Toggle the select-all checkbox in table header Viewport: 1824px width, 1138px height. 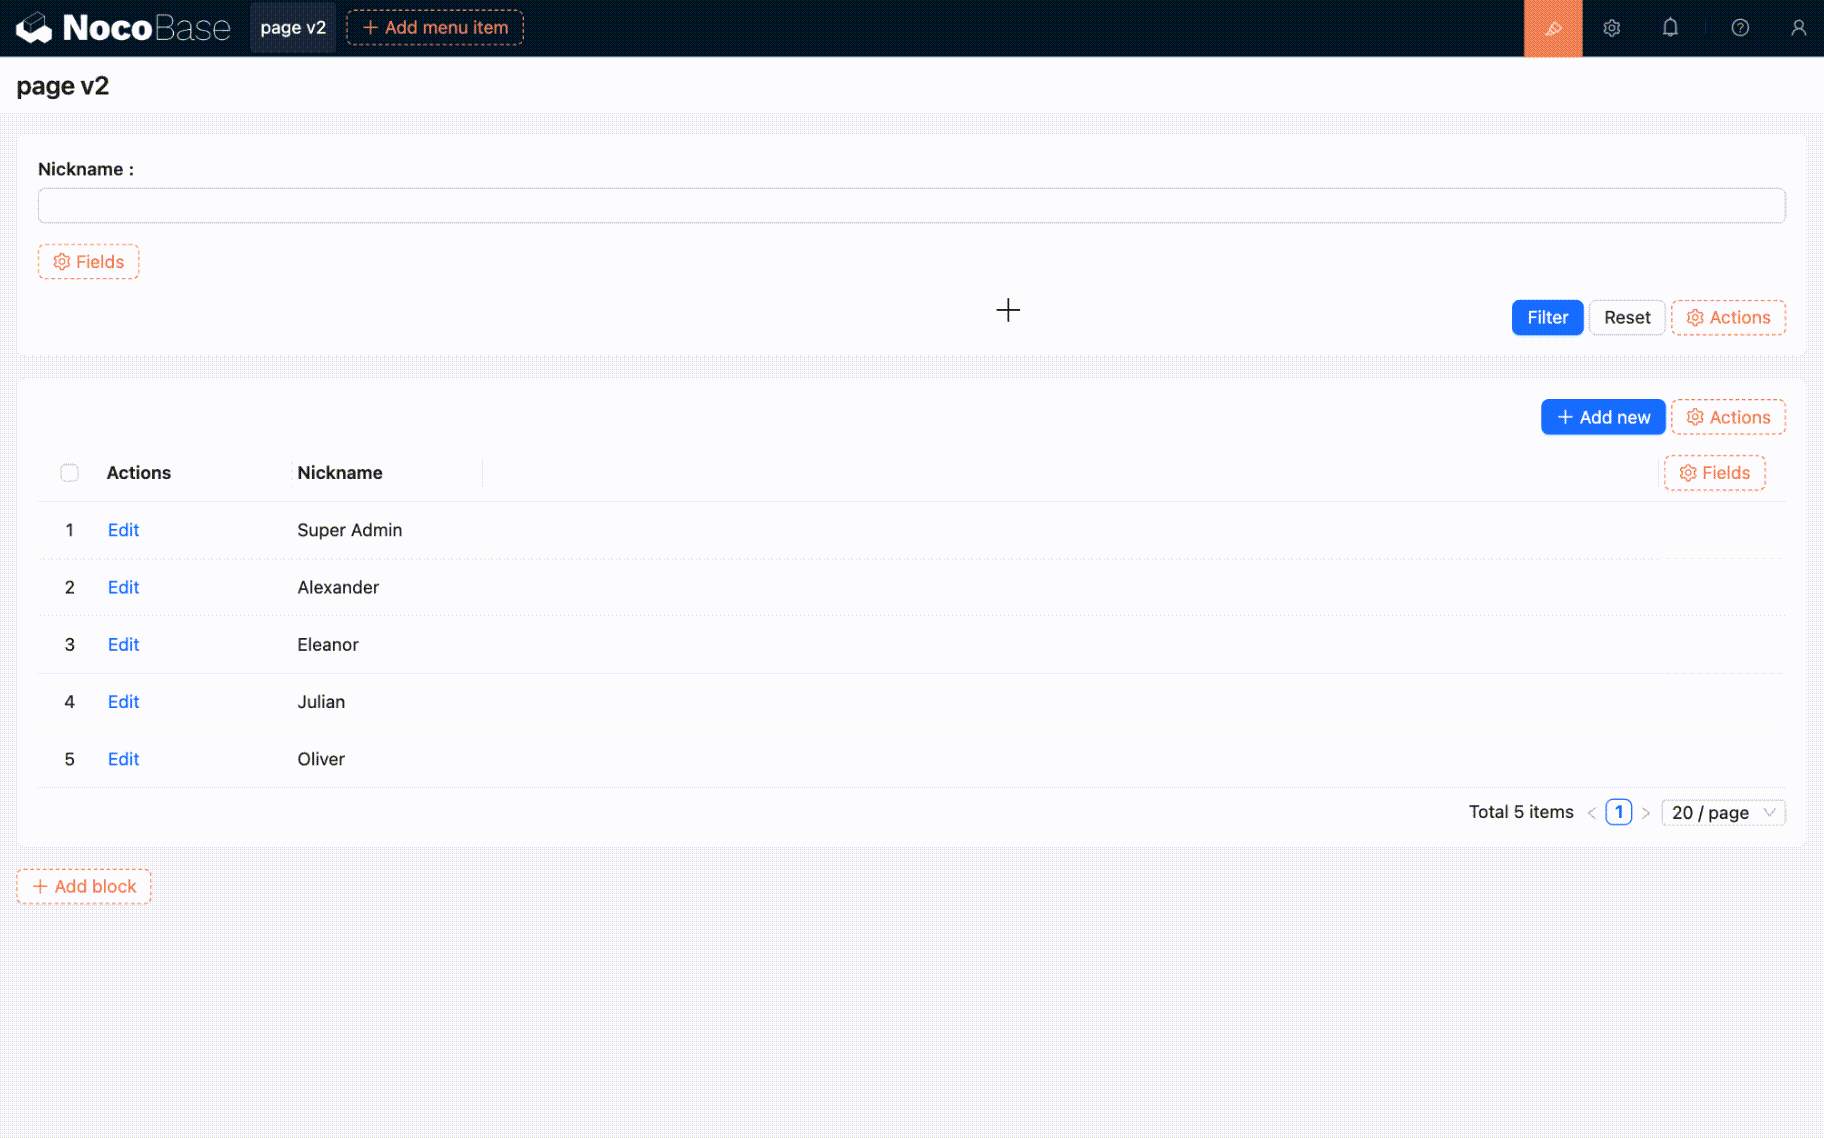click(x=69, y=473)
